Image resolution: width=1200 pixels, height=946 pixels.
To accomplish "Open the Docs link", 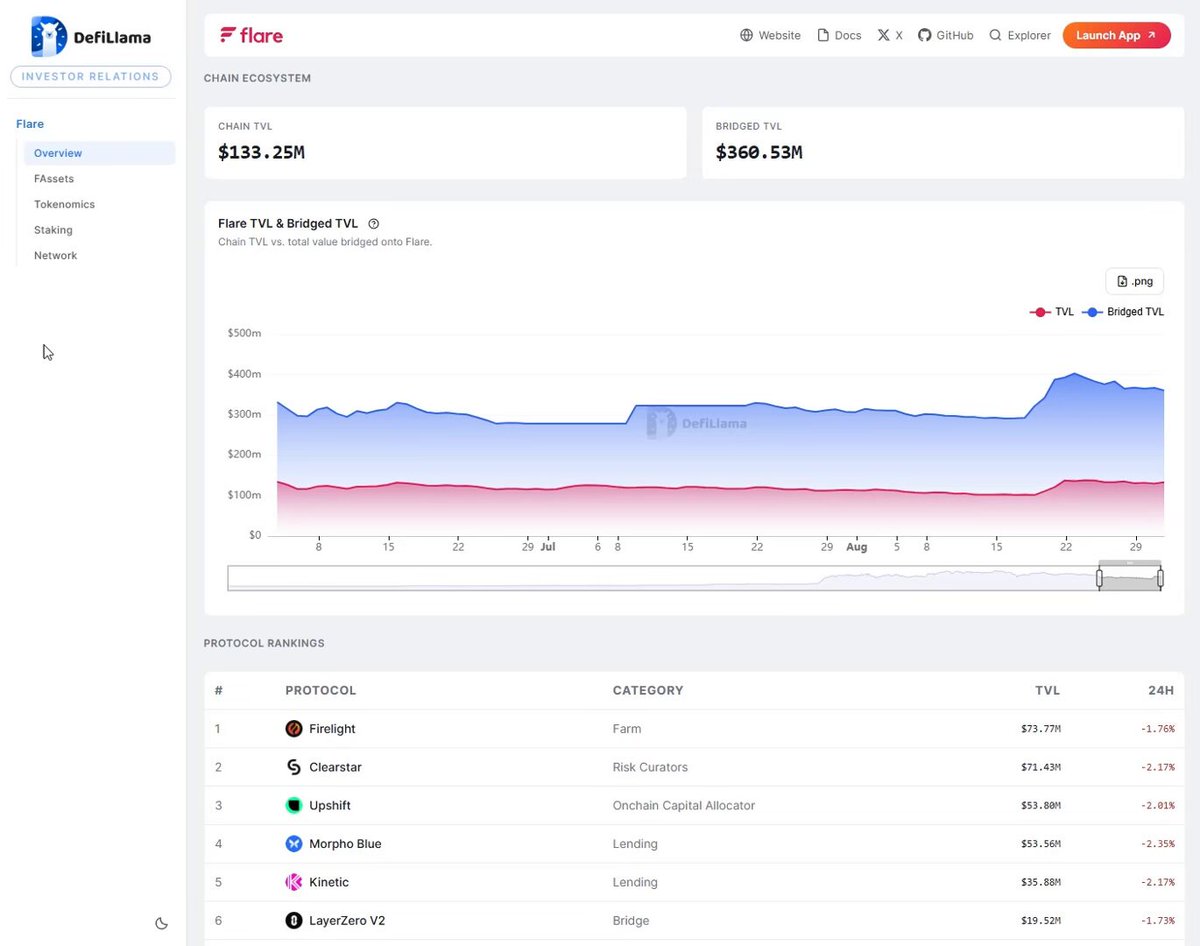I will click(x=839, y=35).
